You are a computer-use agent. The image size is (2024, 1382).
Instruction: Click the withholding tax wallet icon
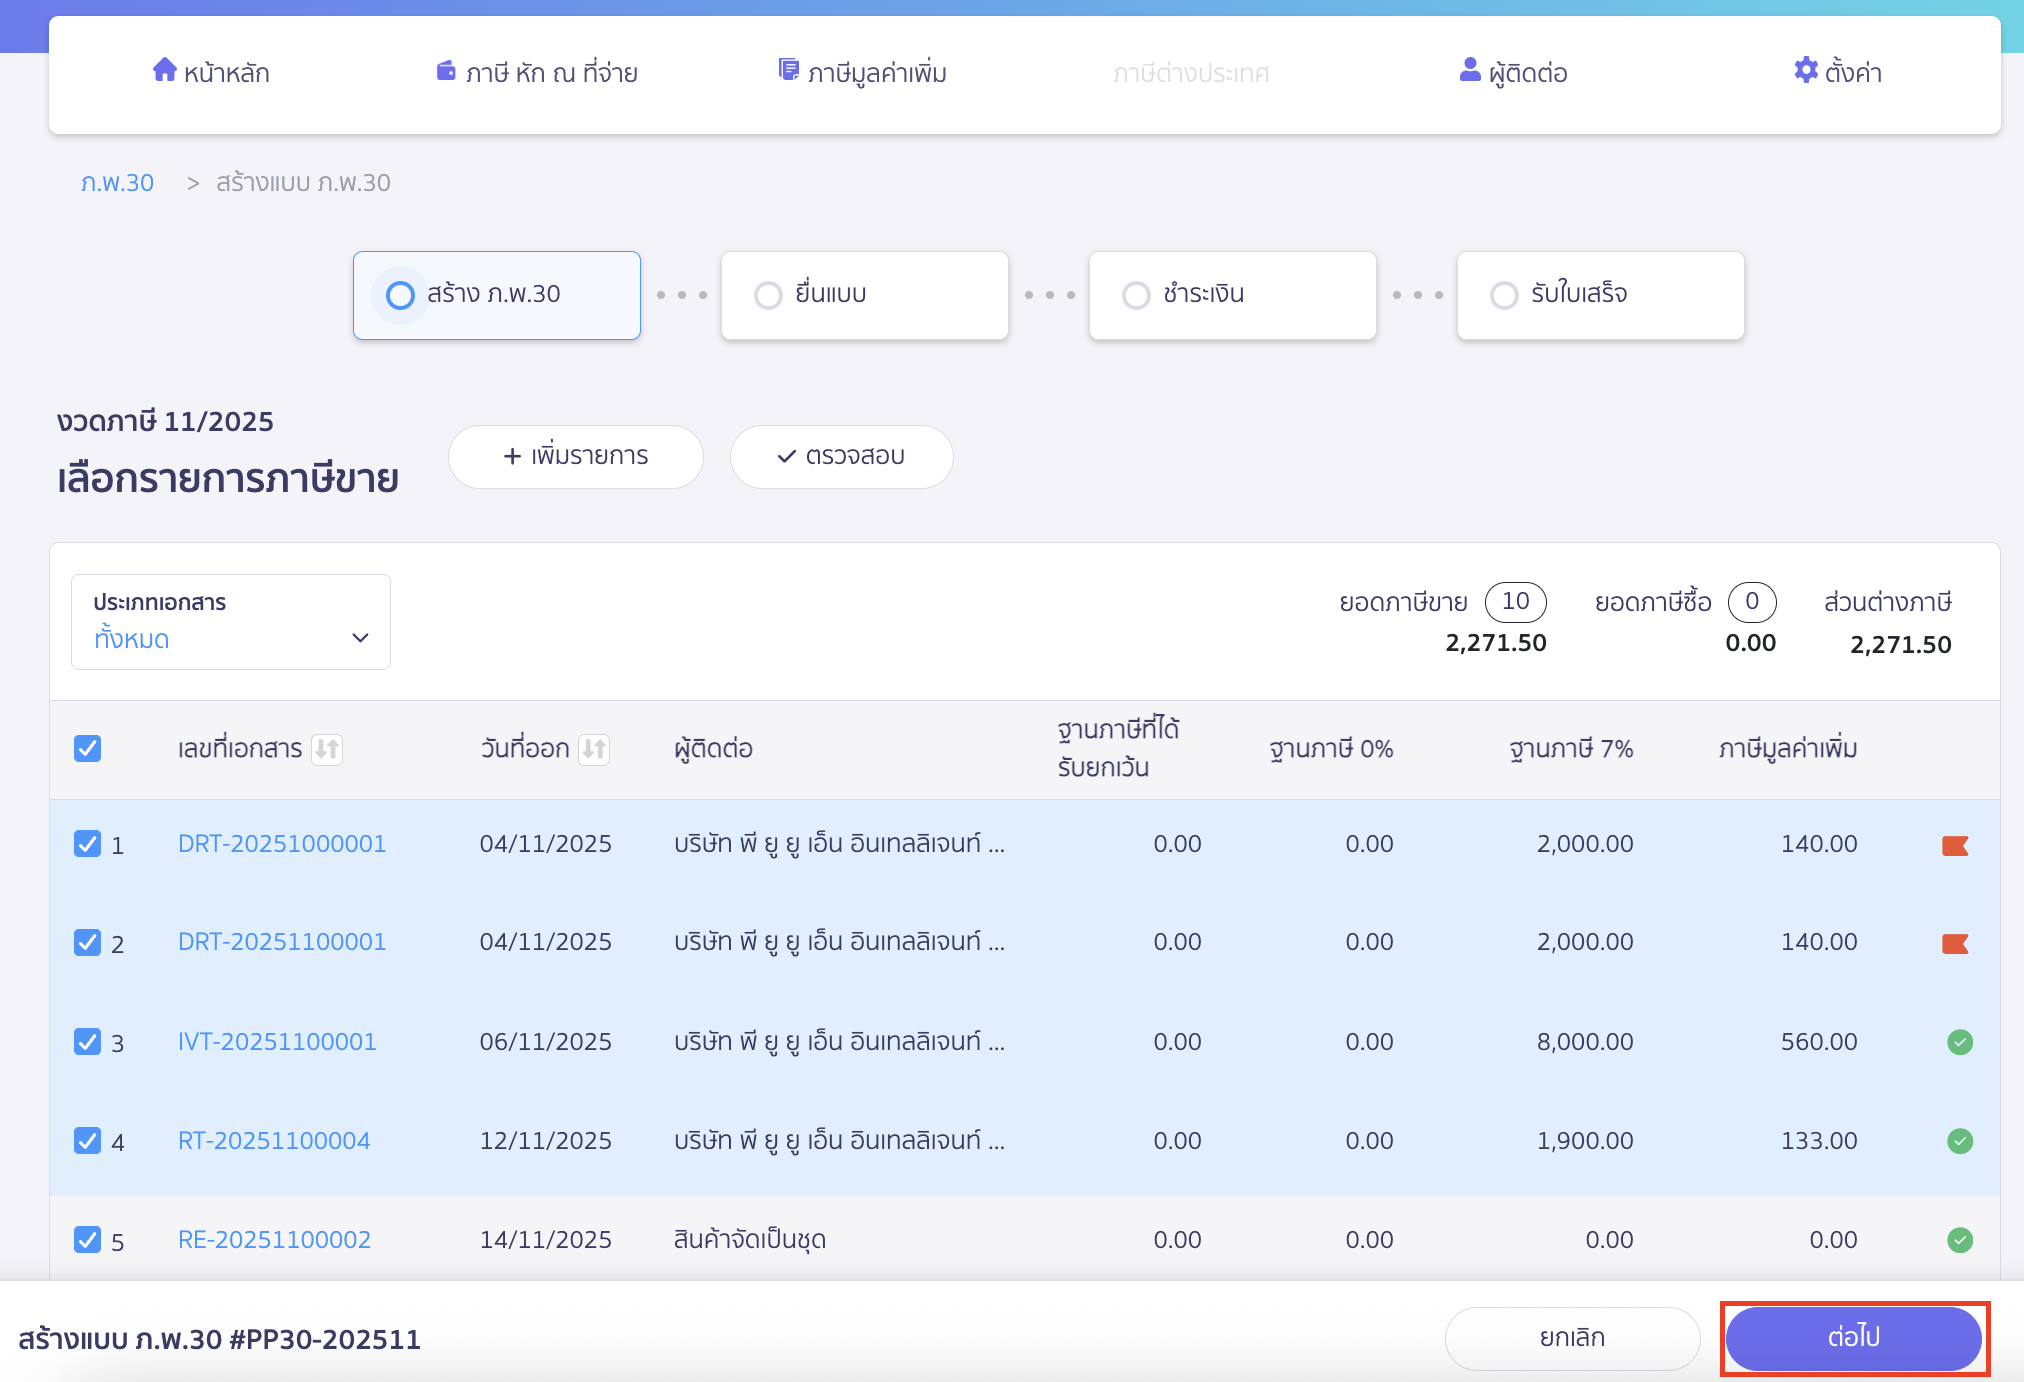446,71
